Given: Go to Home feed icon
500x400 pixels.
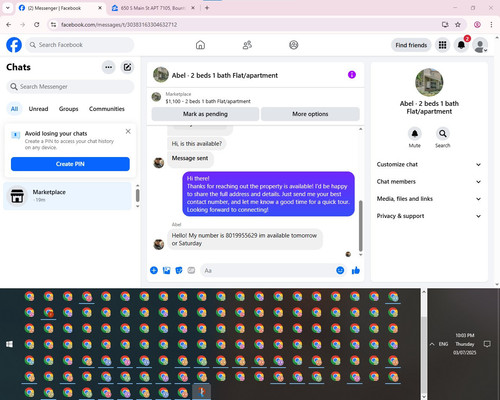Looking at the screenshot, I should pyautogui.click(x=200, y=45).
